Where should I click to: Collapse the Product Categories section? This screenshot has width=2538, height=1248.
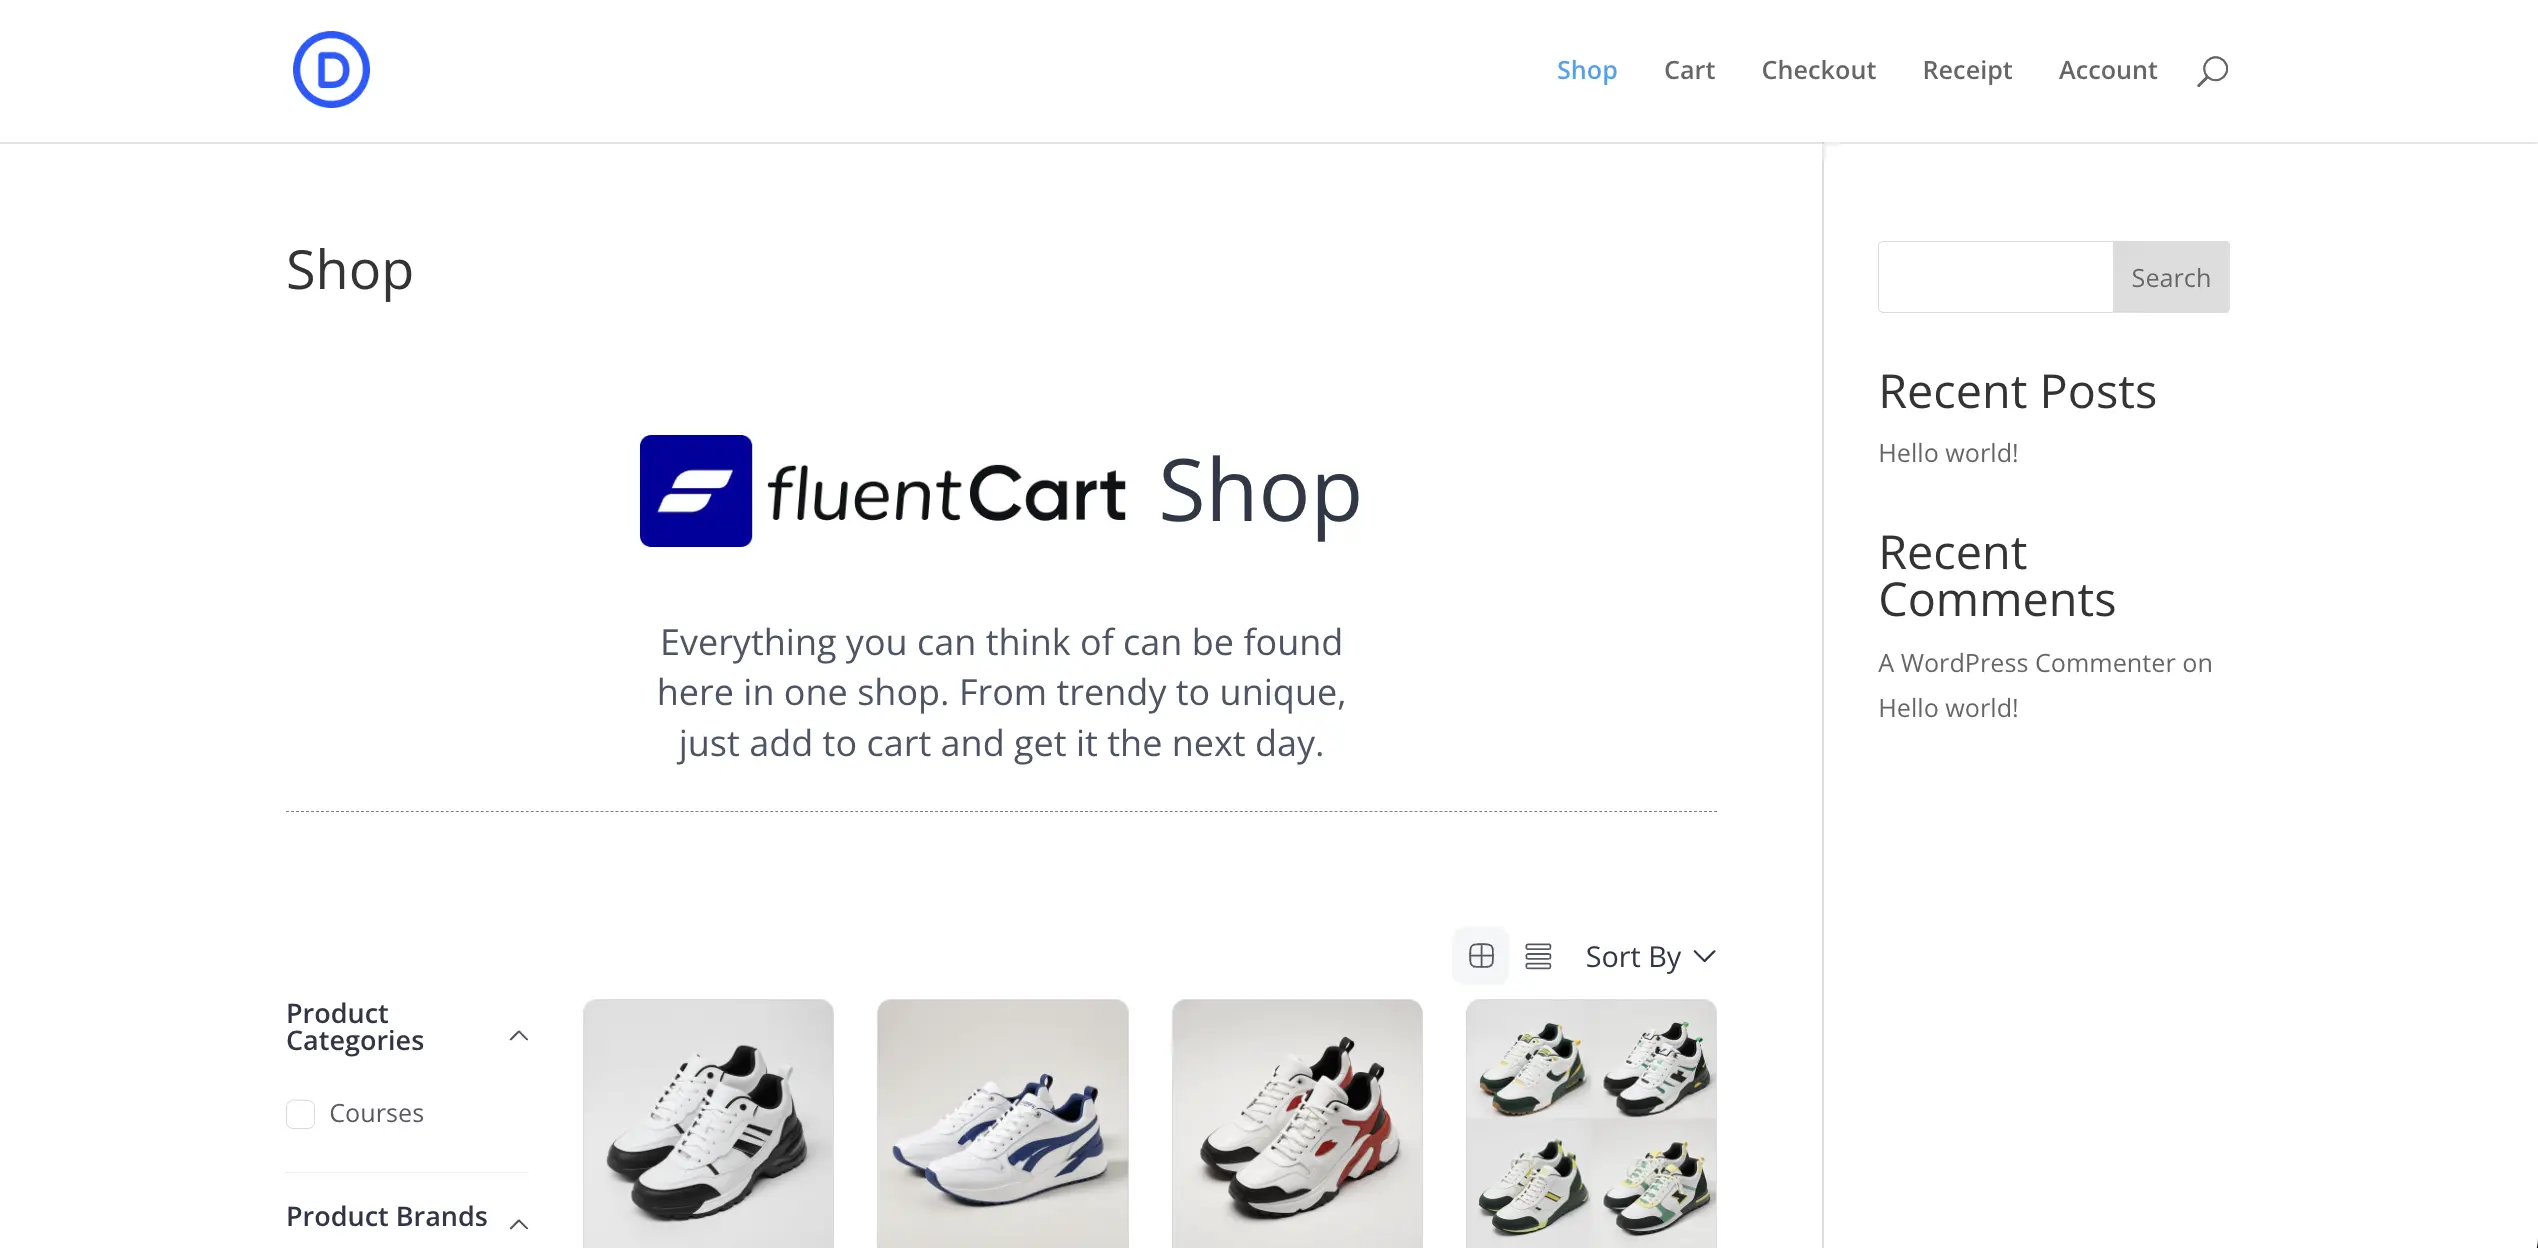[519, 1036]
